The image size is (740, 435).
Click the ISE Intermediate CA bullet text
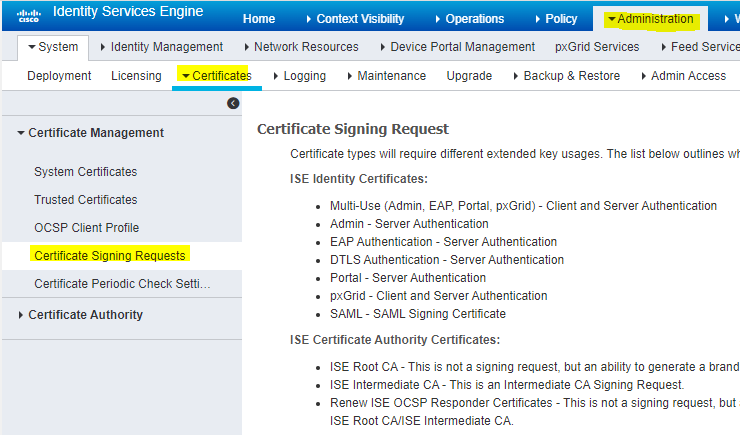pos(507,385)
